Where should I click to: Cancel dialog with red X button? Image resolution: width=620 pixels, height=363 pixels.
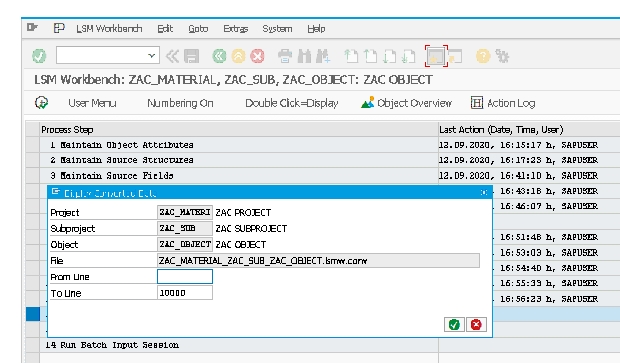coord(476,325)
